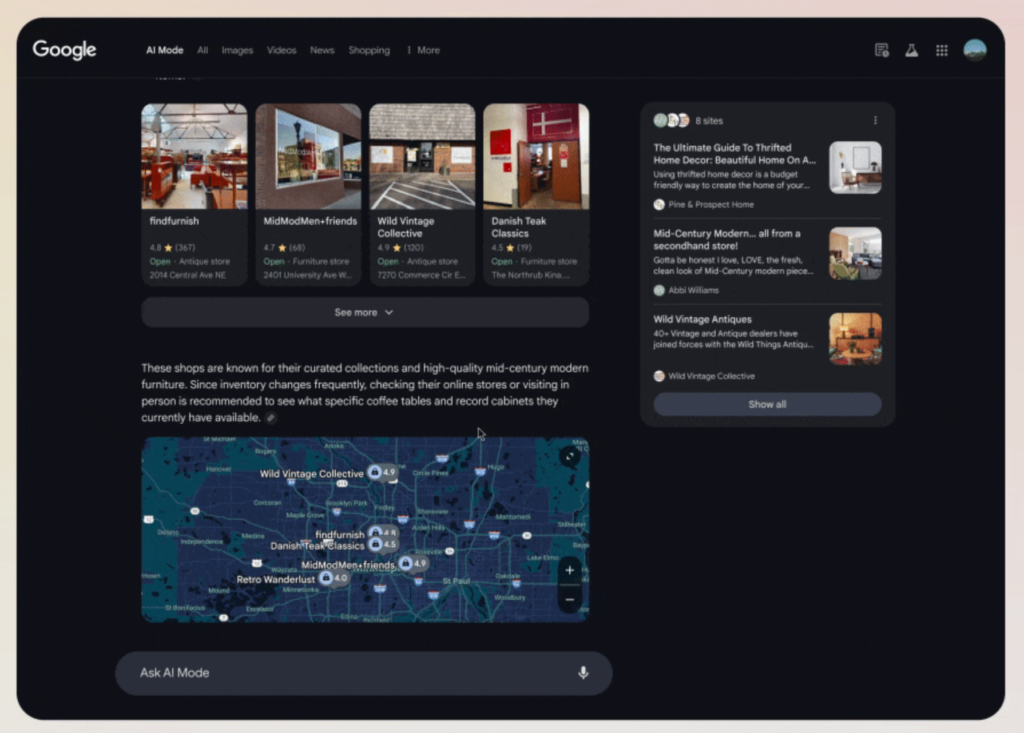Image resolution: width=1024 pixels, height=733 pixels.
Task: Open the sites panel three-dot menu
Action: click(x=875, y=120)
